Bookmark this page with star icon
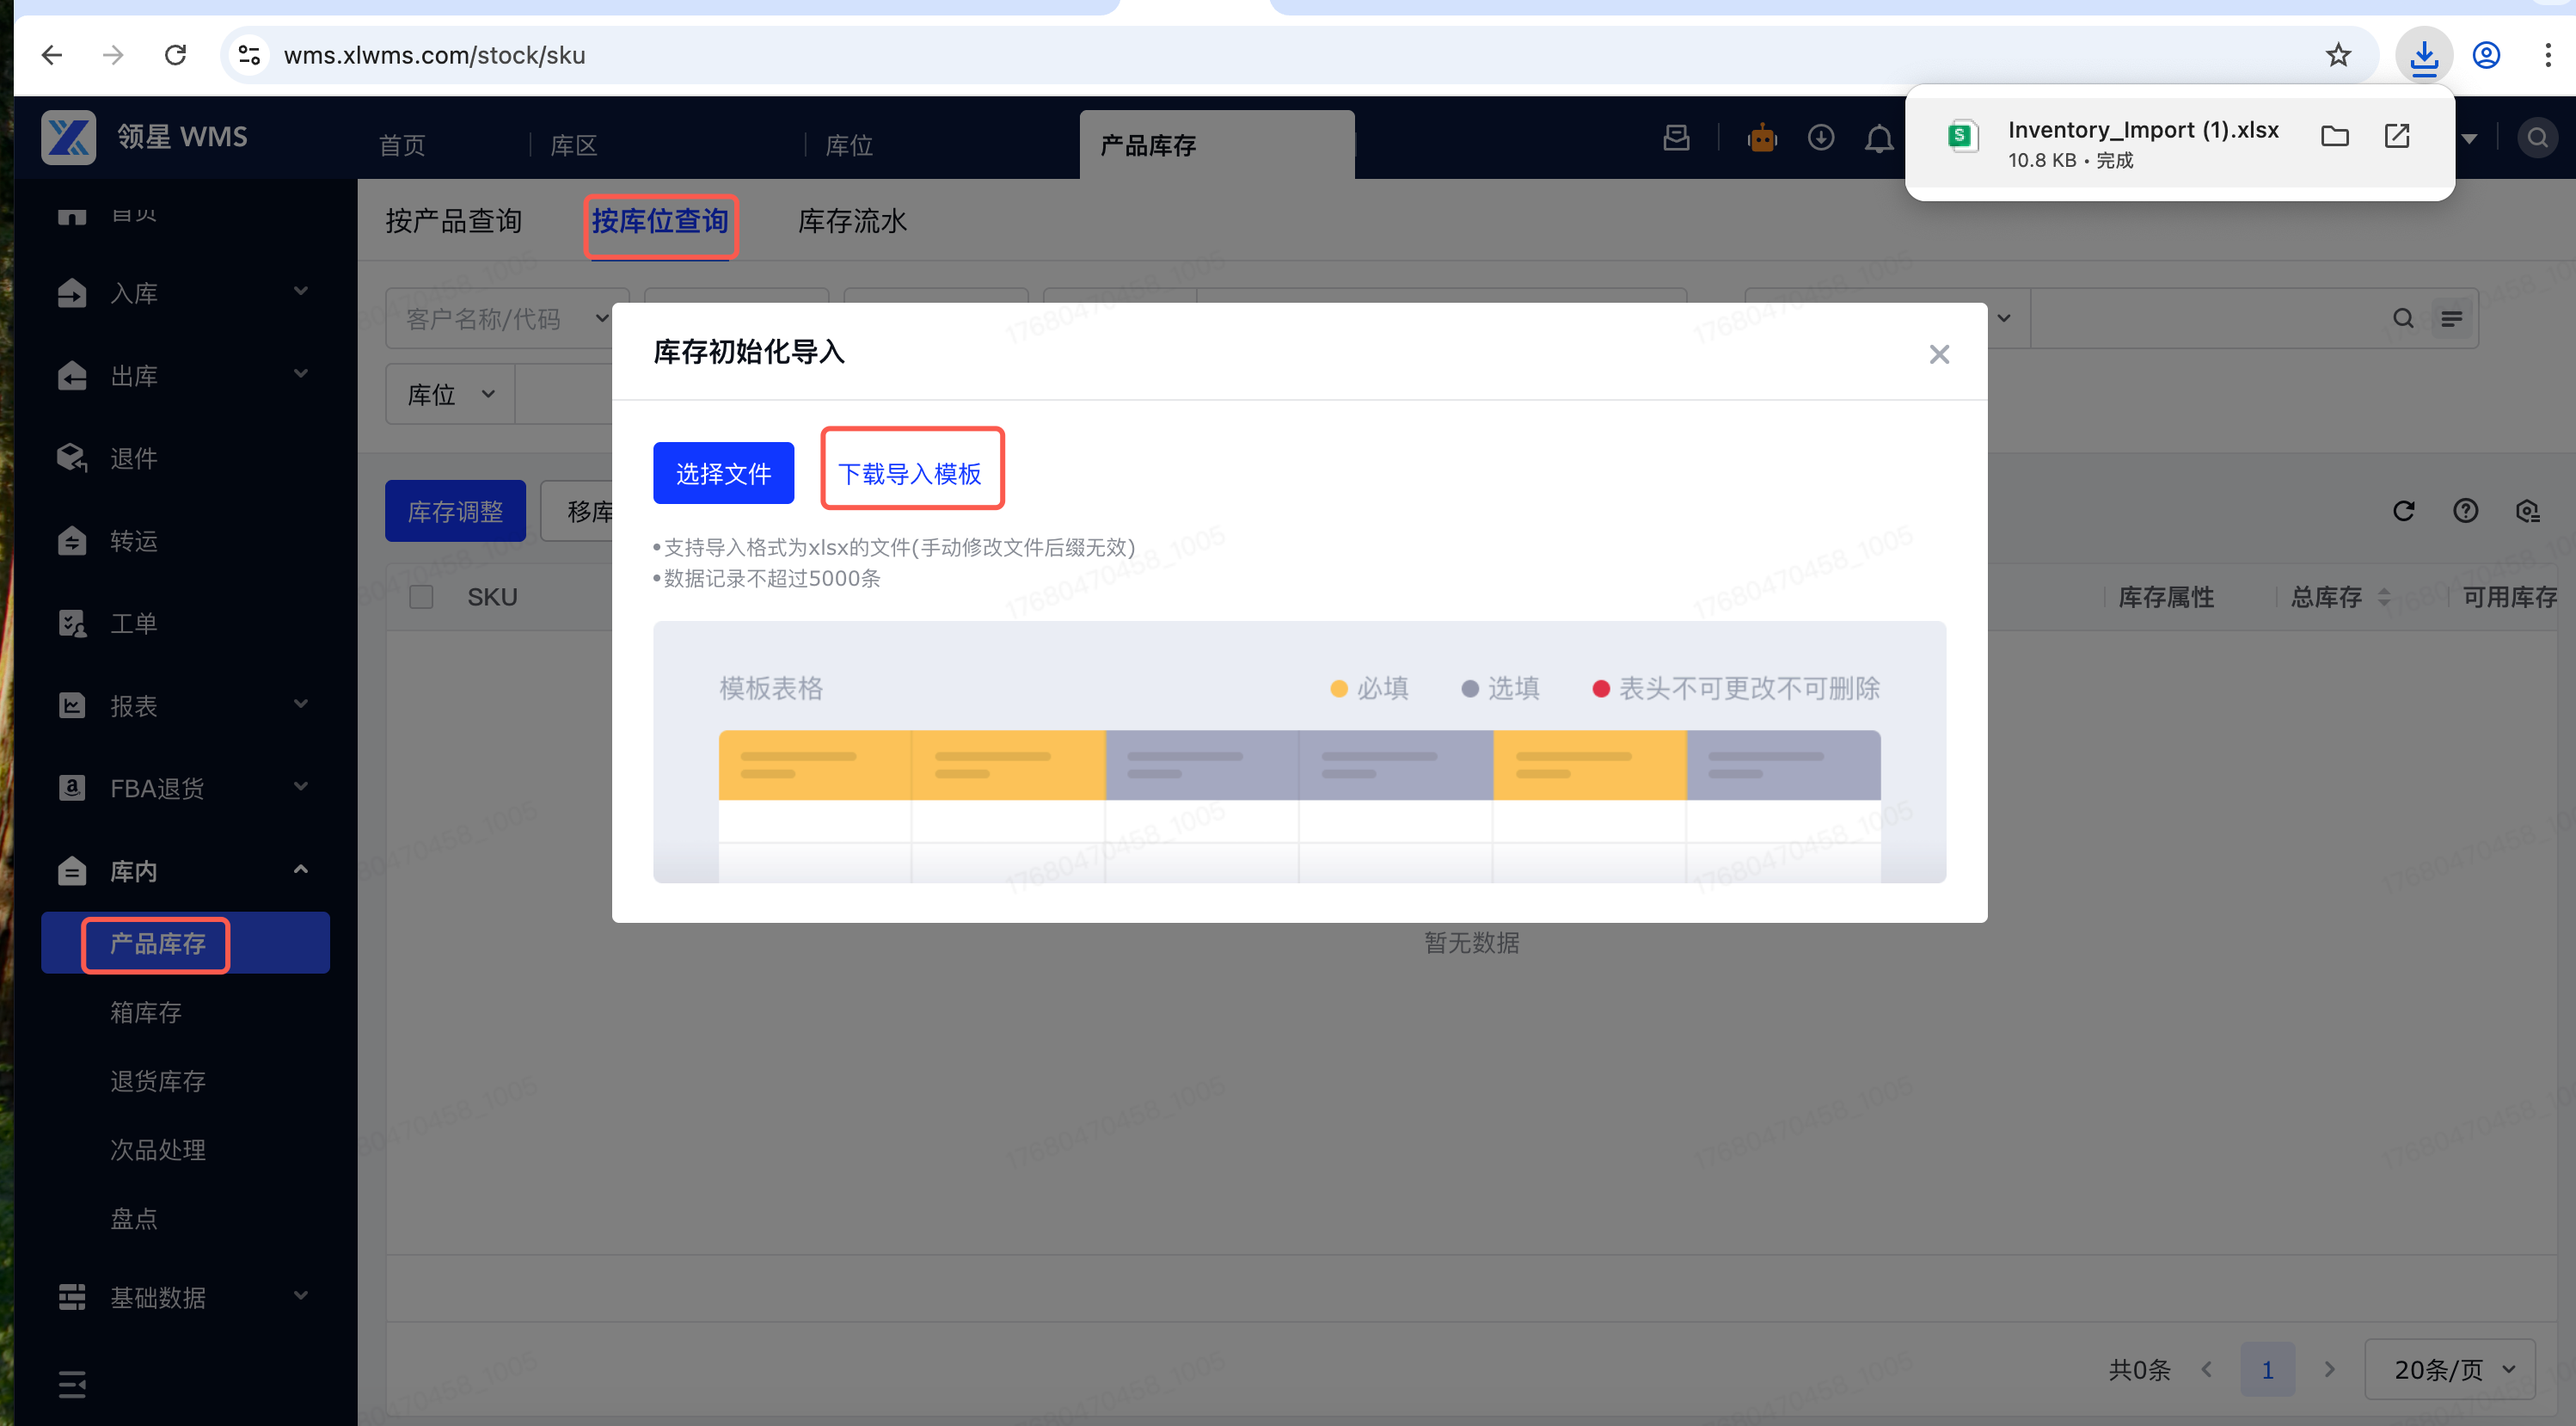 [x=2338, y=55]
